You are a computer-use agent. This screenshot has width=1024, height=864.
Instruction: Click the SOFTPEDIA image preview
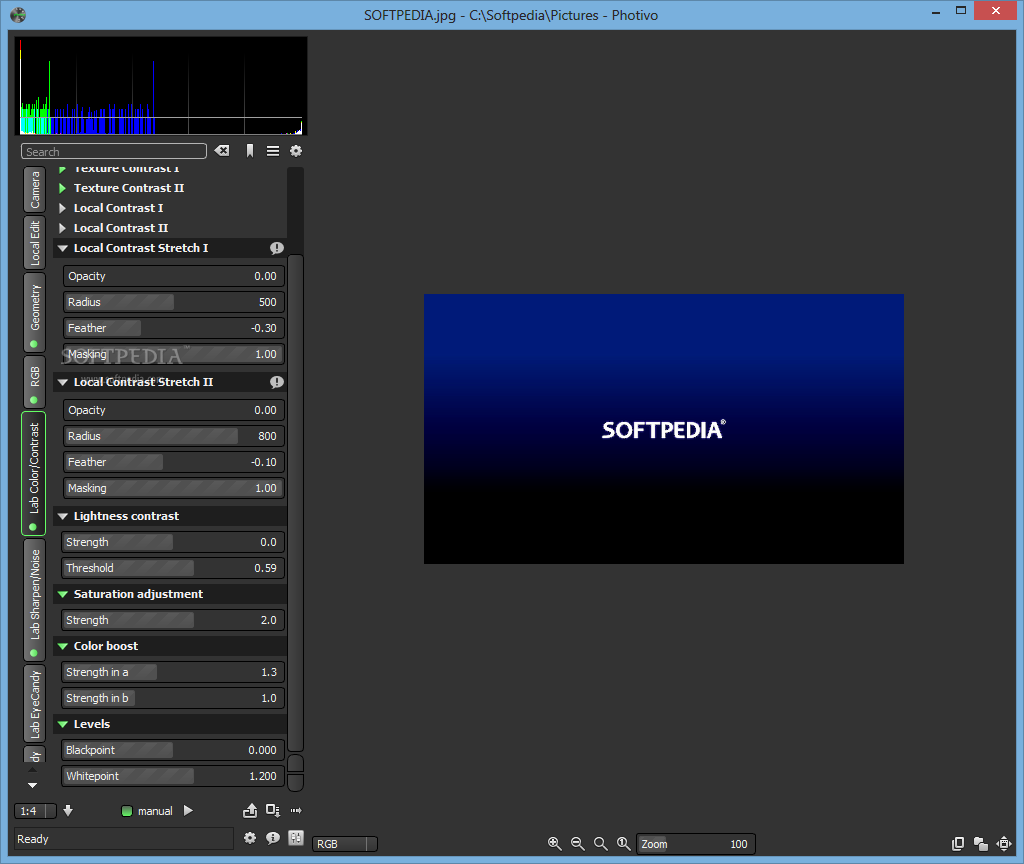click(664, 429)
